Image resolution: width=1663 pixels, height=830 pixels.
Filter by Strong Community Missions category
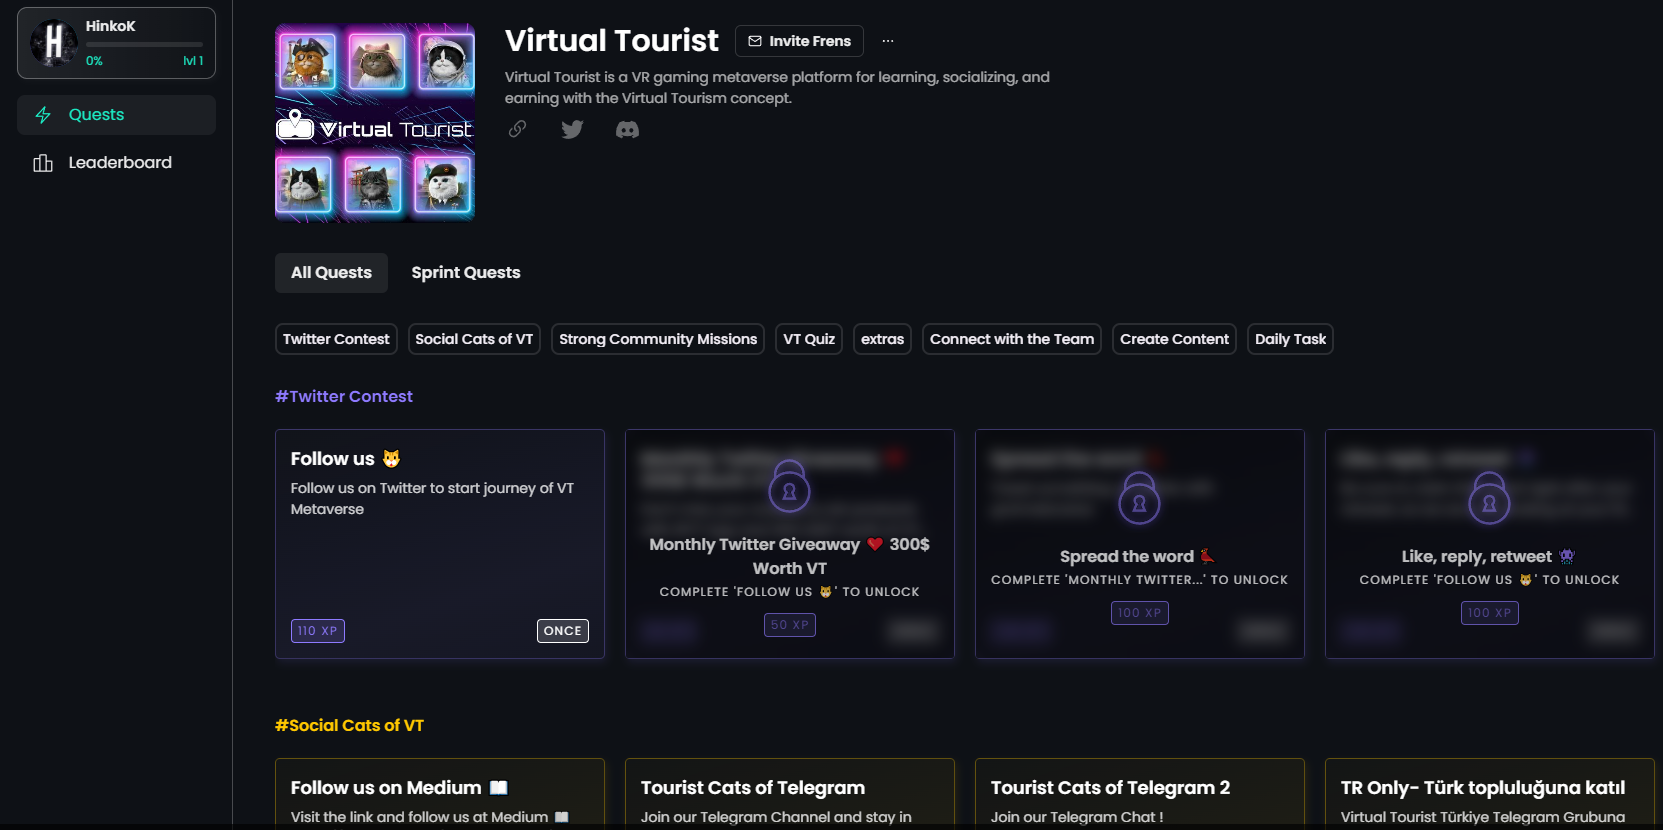(658, 339)
